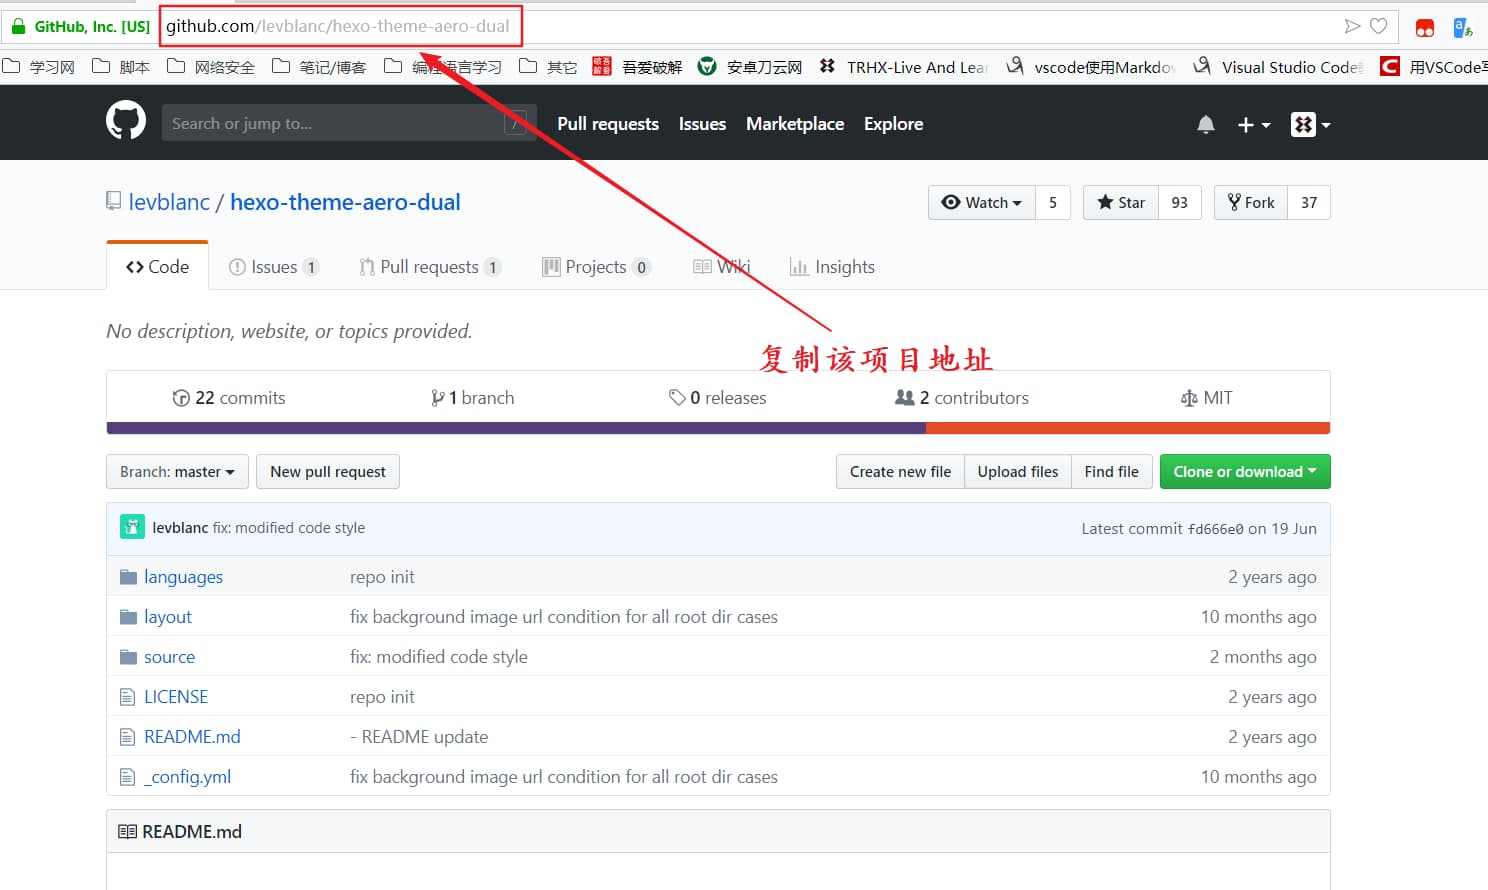The image size is (1488, 890).
Task: Expand the plus create-new menu
Action: tap(1254, 125)
